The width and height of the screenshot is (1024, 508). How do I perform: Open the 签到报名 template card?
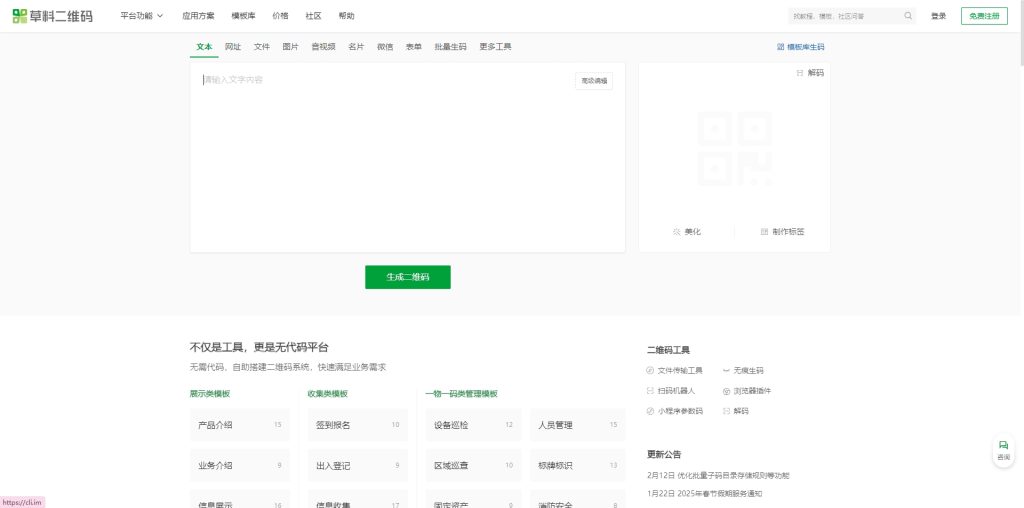coord(357,425)
